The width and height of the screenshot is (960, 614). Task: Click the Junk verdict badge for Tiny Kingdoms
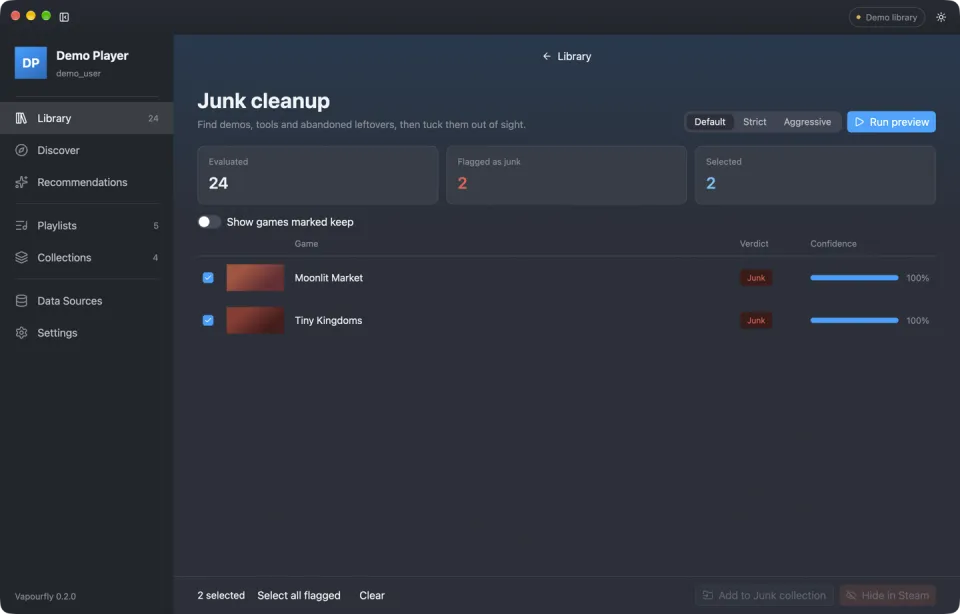756,320
